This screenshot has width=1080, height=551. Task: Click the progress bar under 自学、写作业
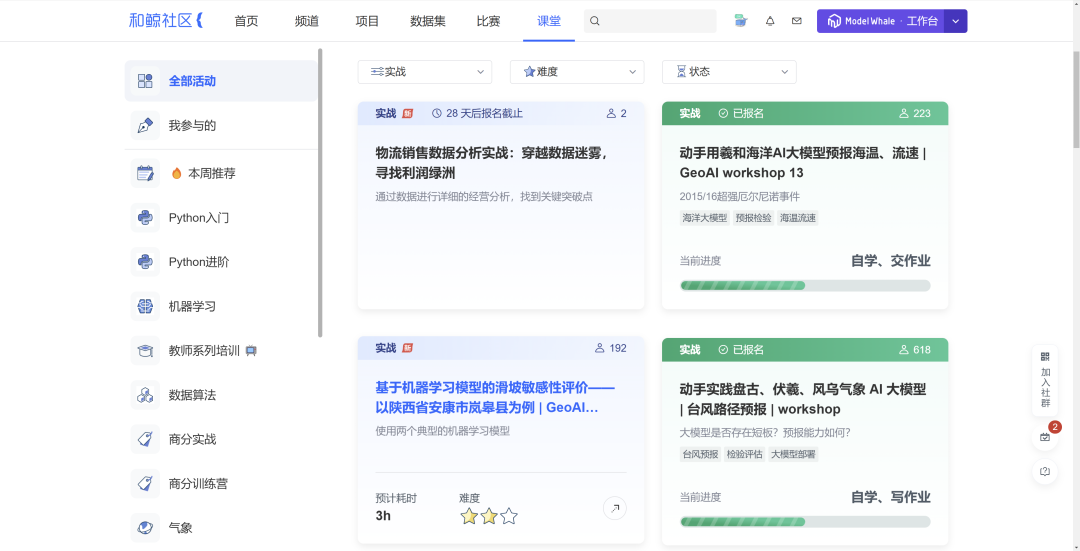coord(805,521)
